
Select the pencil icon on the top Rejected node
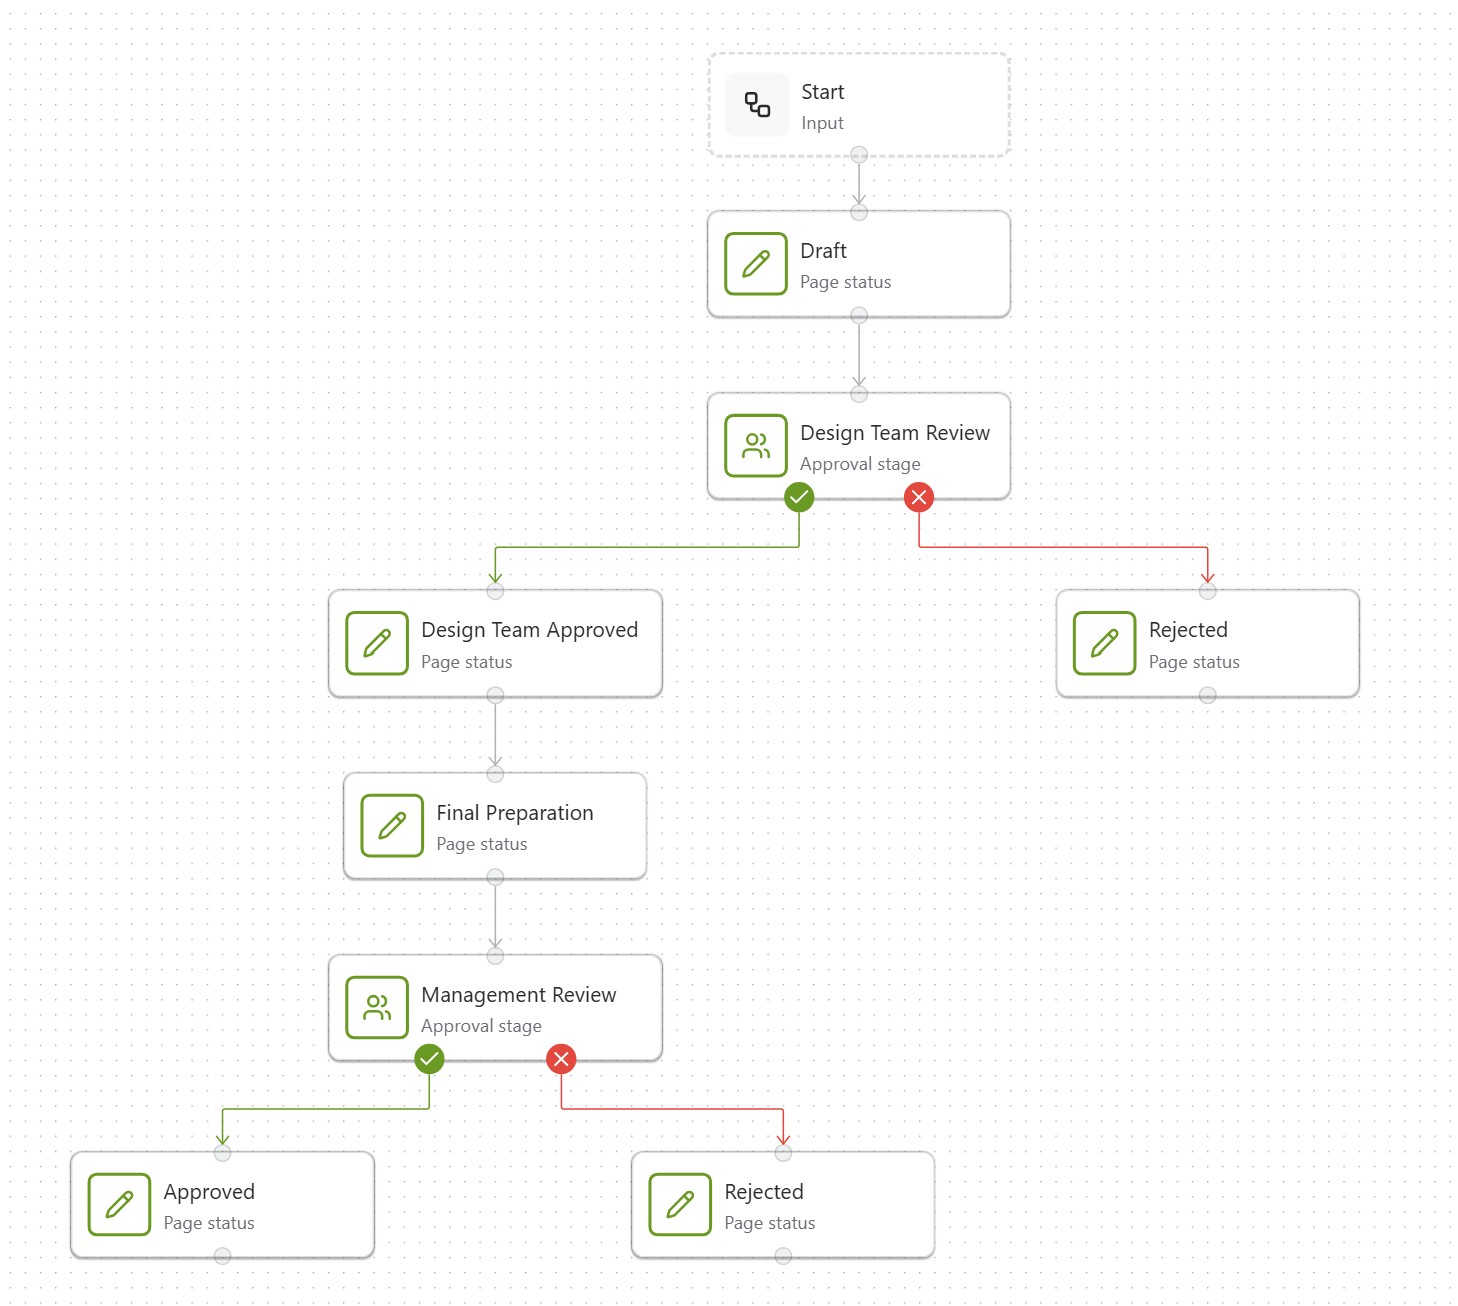coord(1103,643)
